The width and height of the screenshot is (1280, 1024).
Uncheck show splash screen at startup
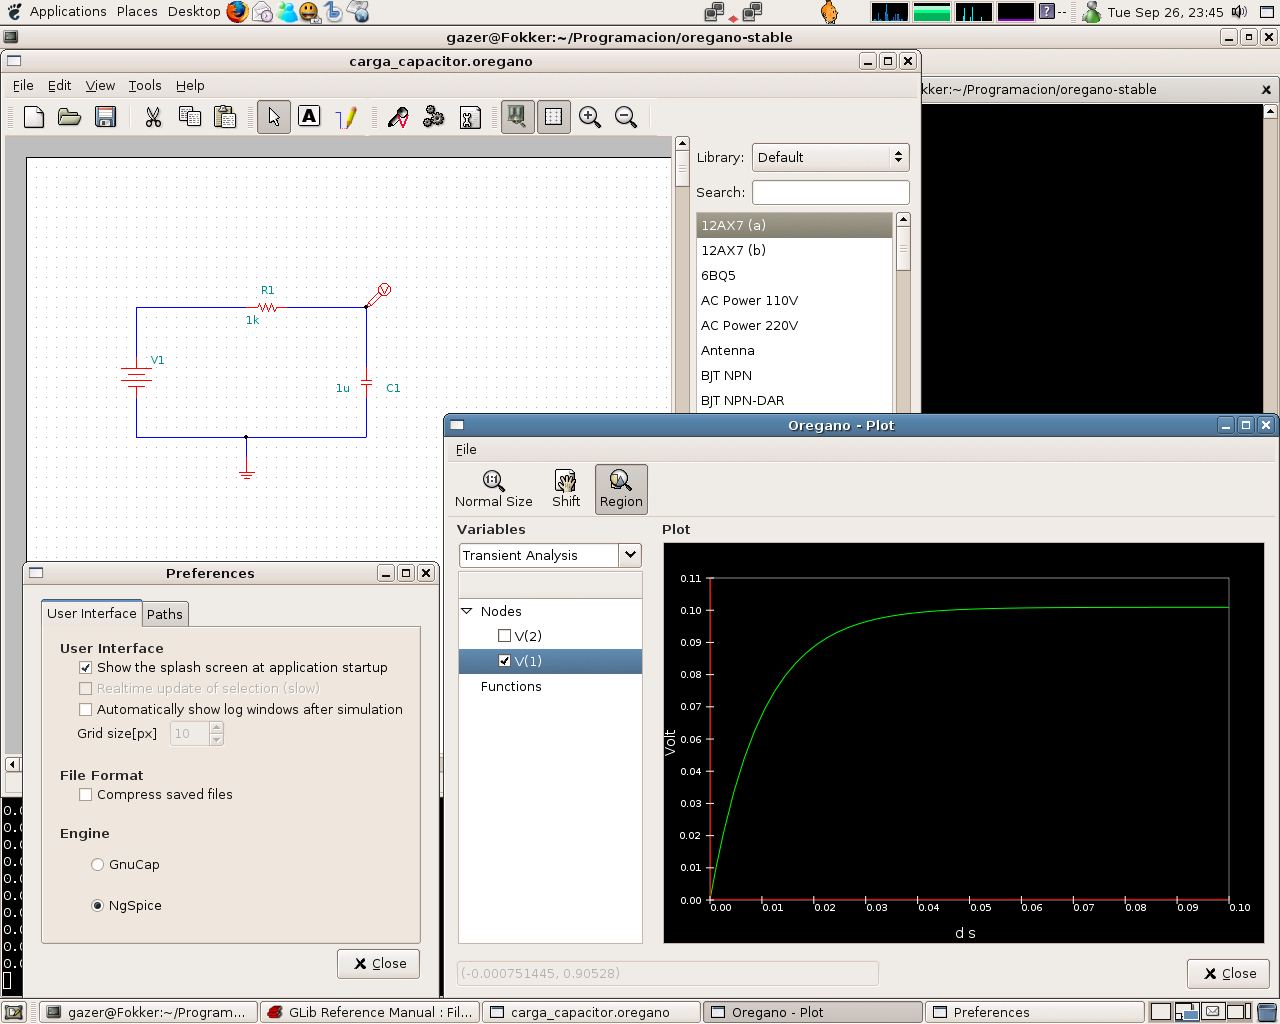86,668
